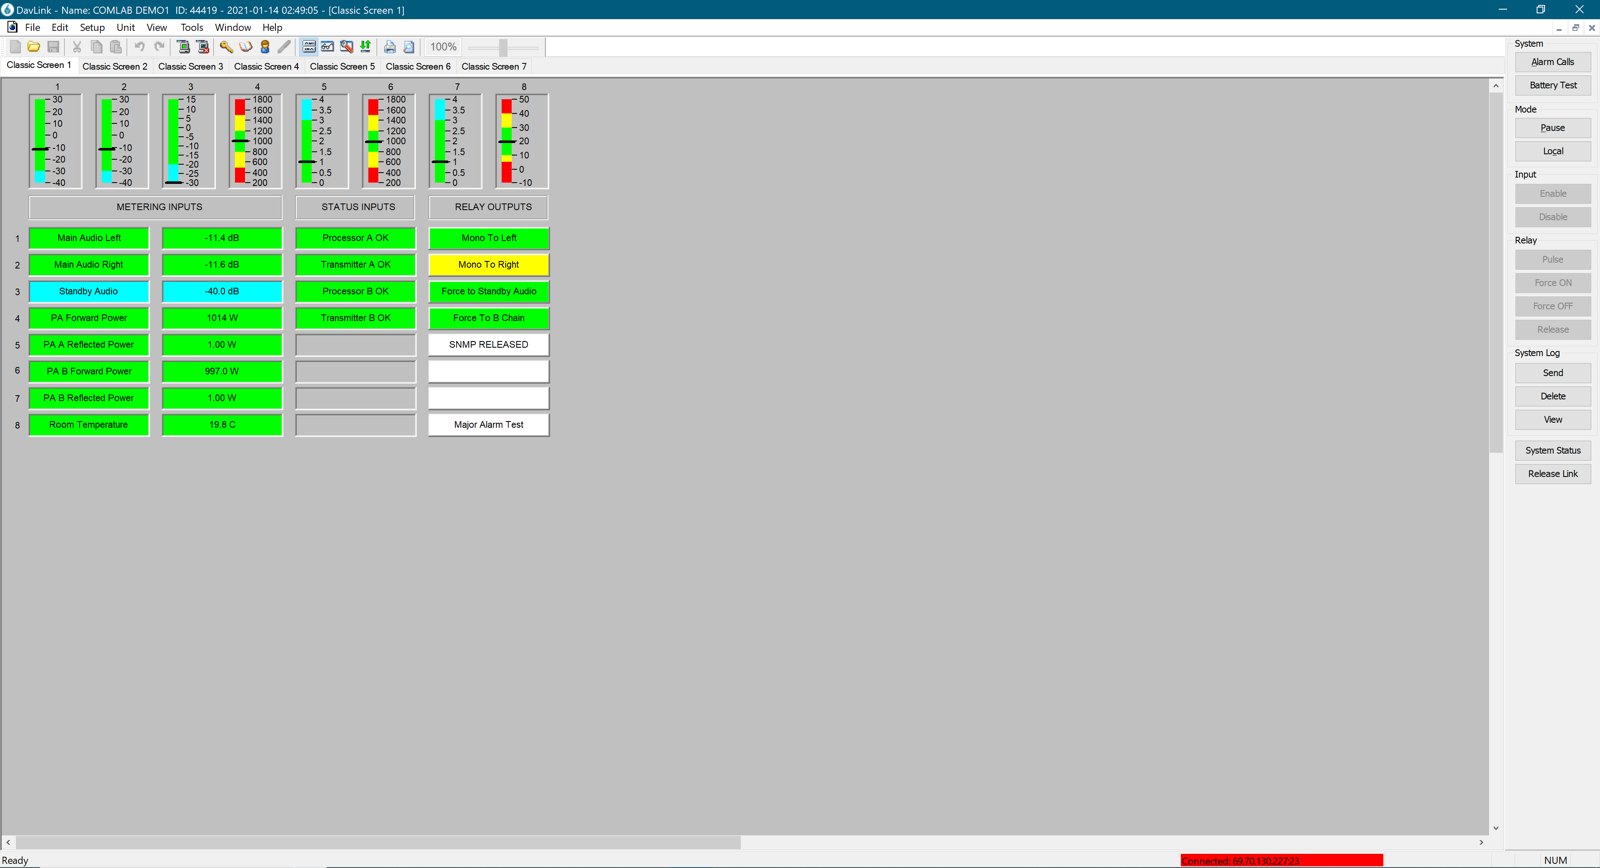Viewport: 1600px width, 868px height.
Task: Click the gold key toolbar icon
Action: coord(226,47)
